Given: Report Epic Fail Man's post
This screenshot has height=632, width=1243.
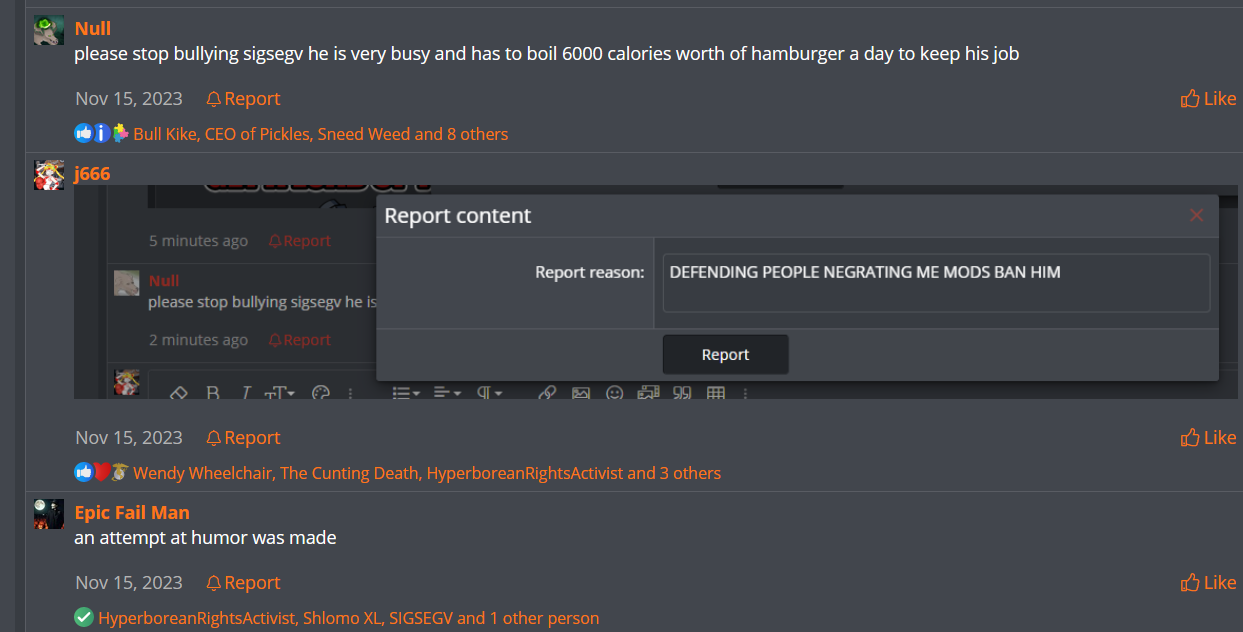Looking at the screenshot, I should (243, 583).
